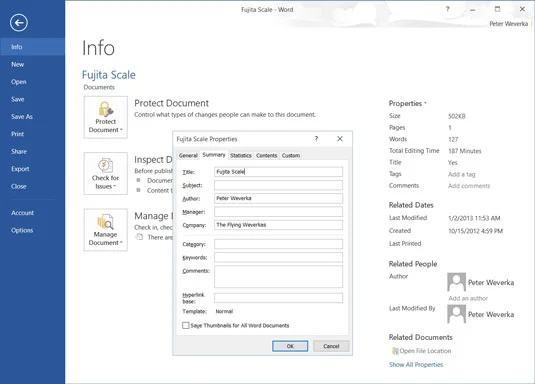Click the Show All Properties link
The height and width of the screenshot is (384, 535).
click(416, 365)
